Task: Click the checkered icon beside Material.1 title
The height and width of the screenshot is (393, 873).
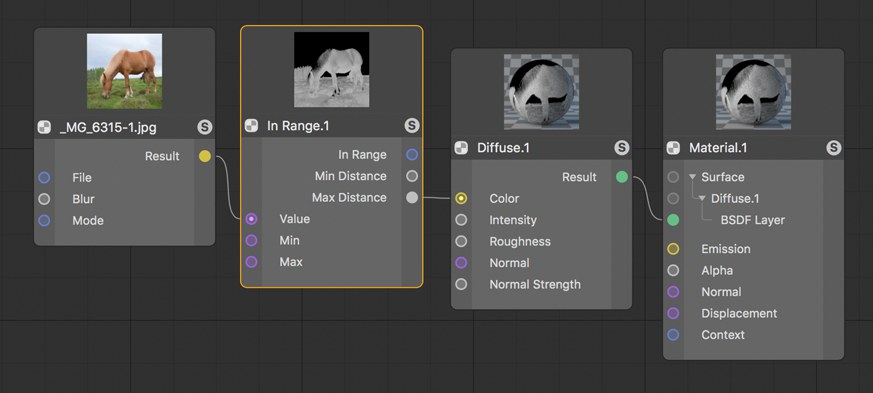Action: [673, 148]
